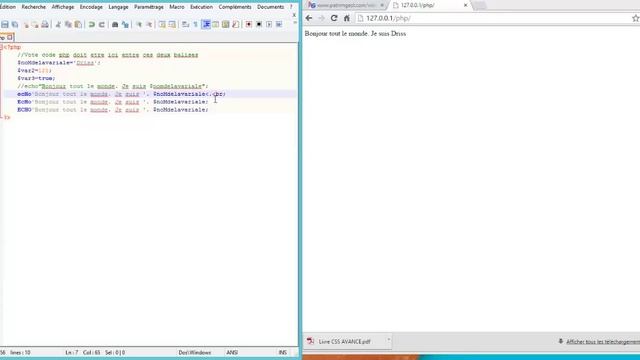Click the Bonjour tout le monde page text
The width and height of the screenshot is (640, 360).
355,33
